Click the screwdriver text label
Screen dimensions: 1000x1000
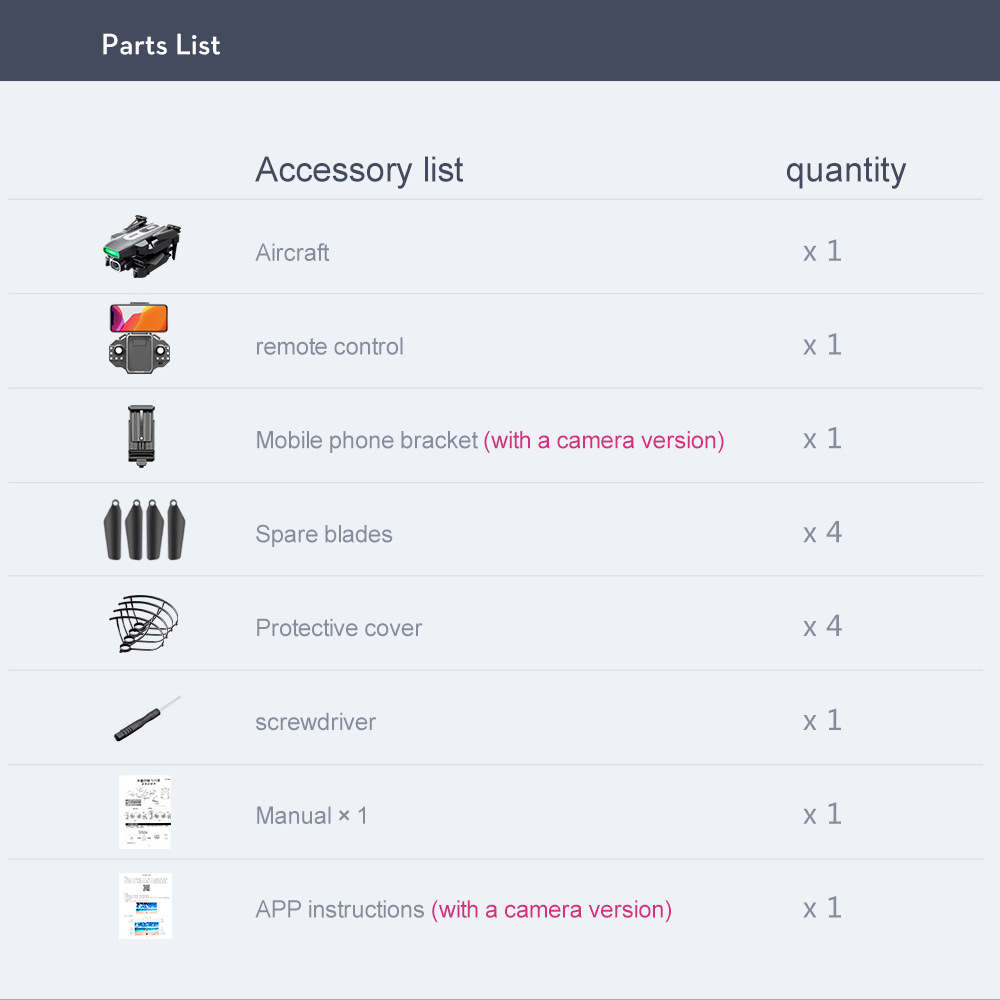[x=316, y=722]
